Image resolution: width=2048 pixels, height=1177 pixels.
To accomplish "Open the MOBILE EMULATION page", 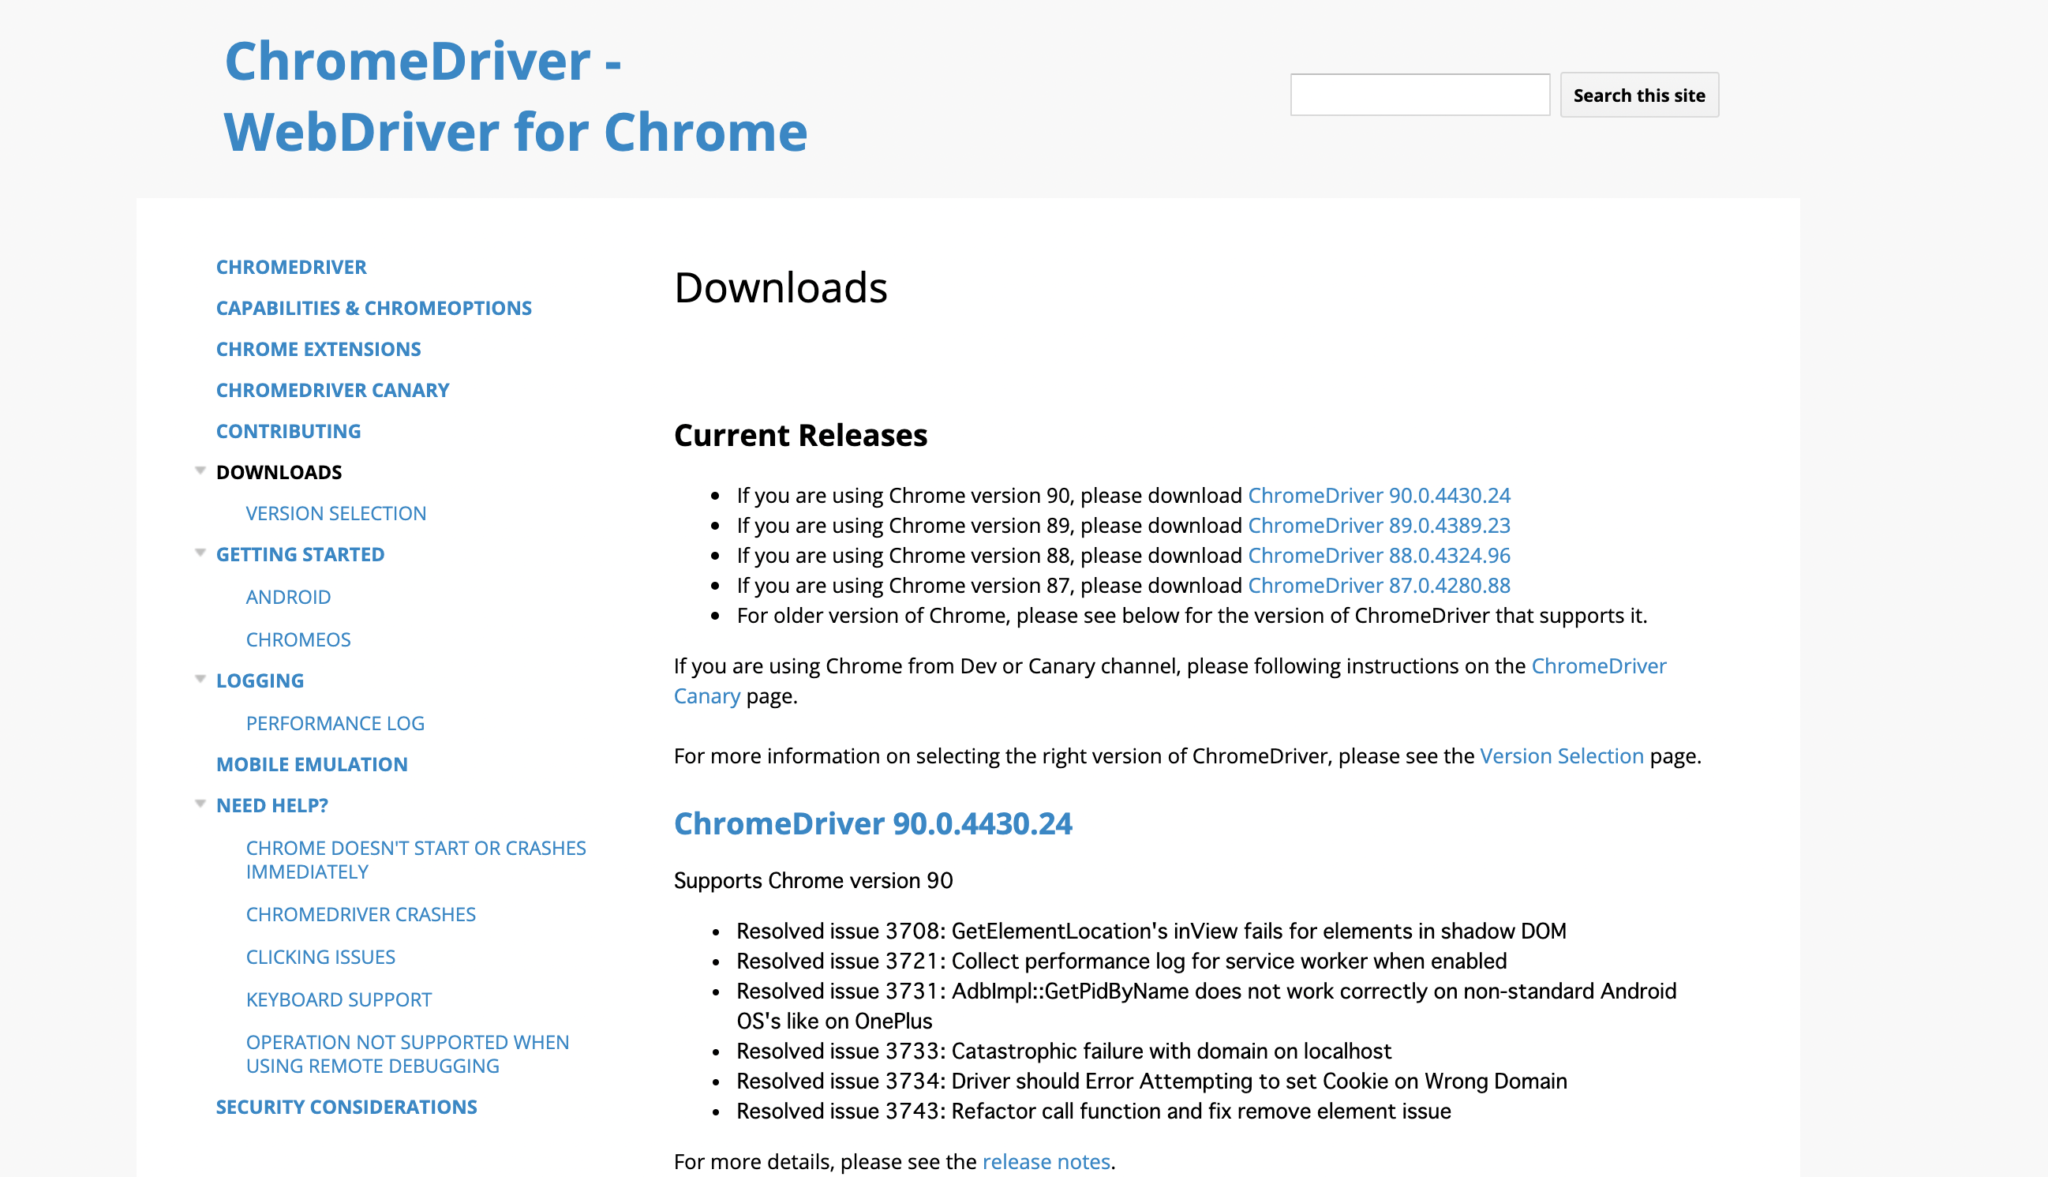I will coord(311,763).
